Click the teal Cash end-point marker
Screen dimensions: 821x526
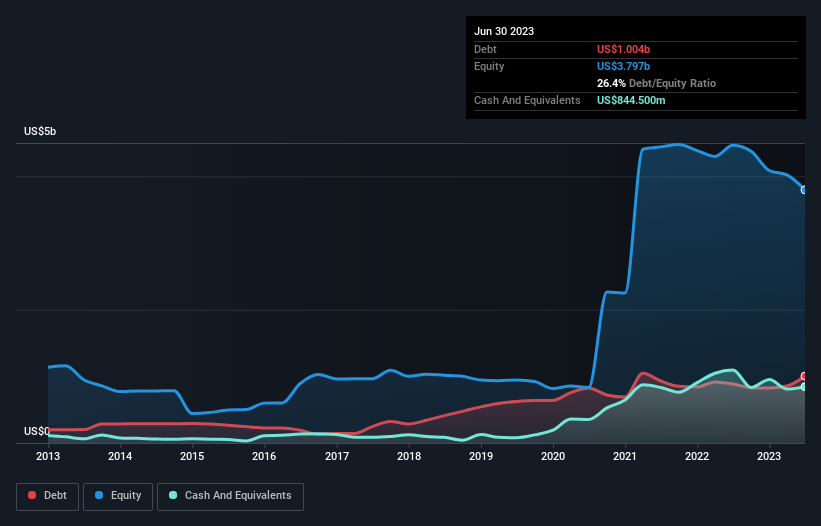point(804,387)
